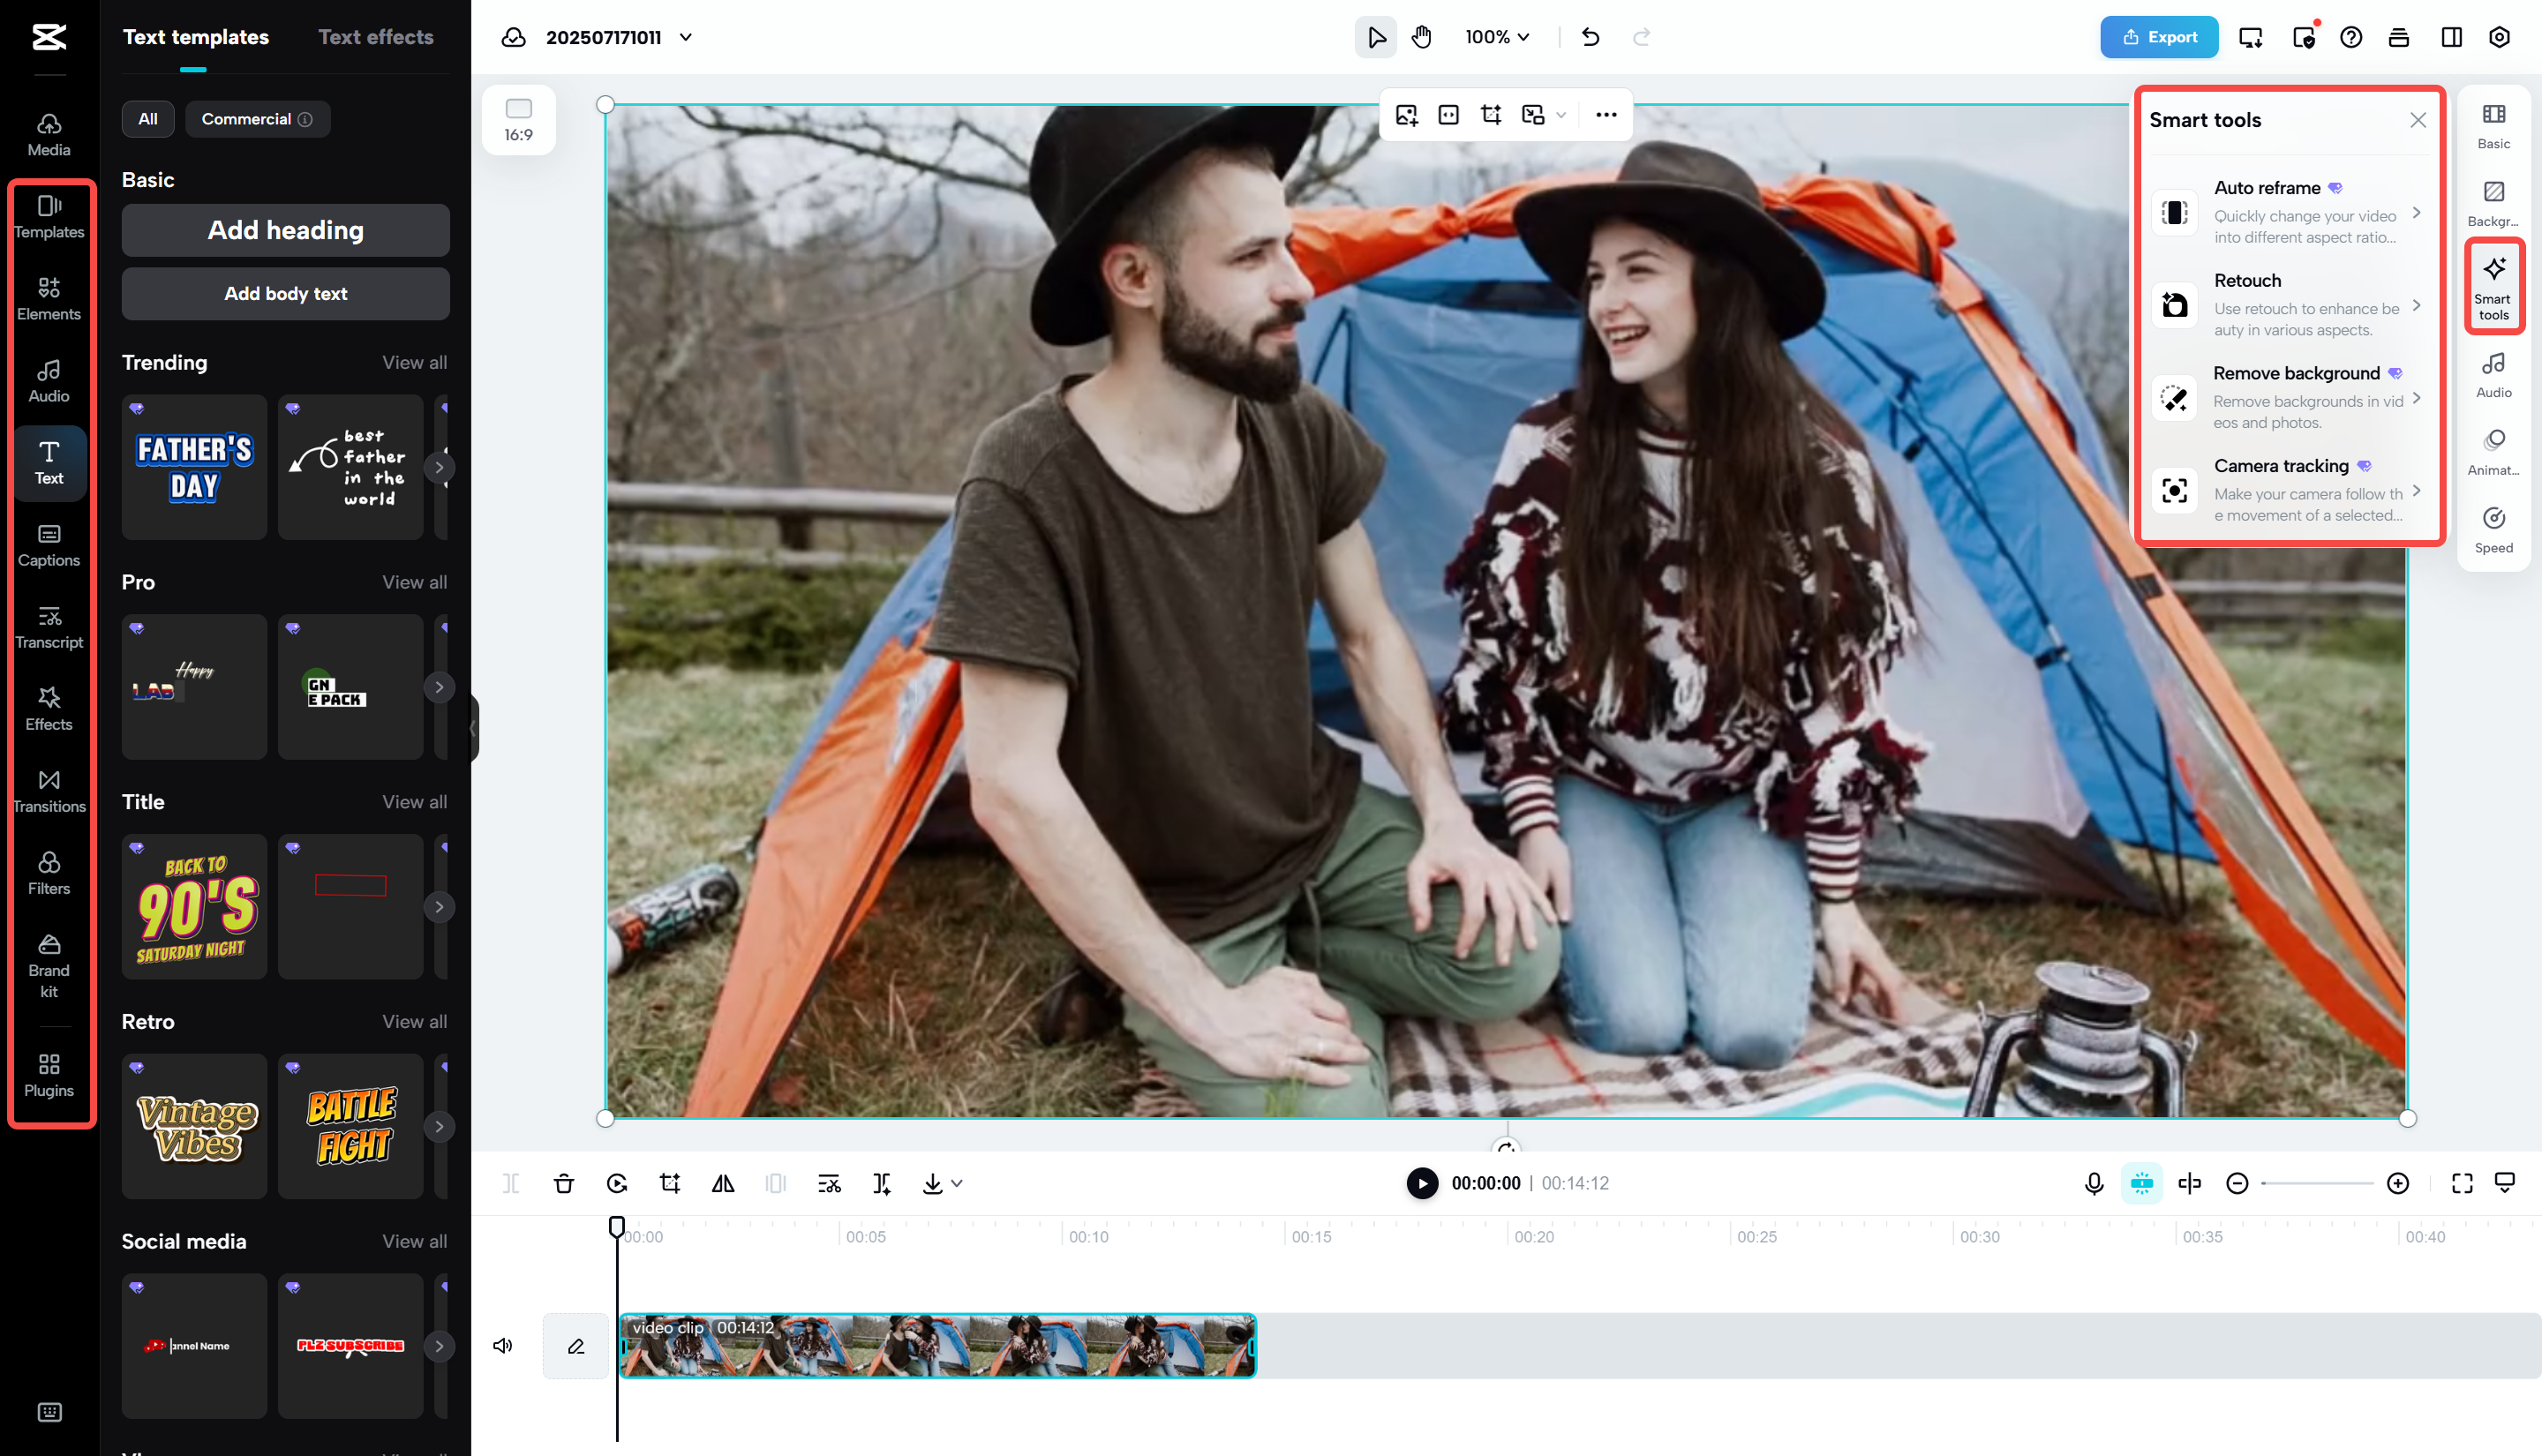Mute the video track audio
The width and height of the screenshot is (2542, 1456).
pyautogui.click(x=503, y=1345)
